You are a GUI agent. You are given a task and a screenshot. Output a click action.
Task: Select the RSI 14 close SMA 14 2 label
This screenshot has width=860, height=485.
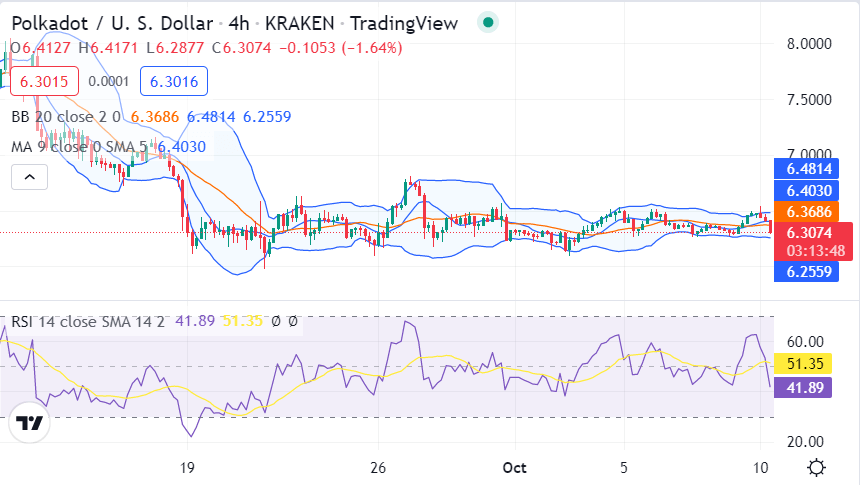click(x=88, y=321)
